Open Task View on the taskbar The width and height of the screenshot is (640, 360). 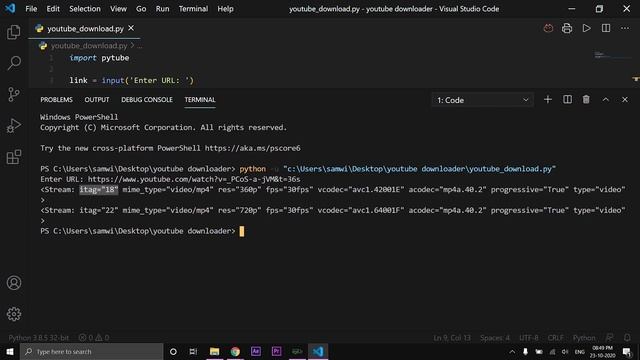[193, 351]
